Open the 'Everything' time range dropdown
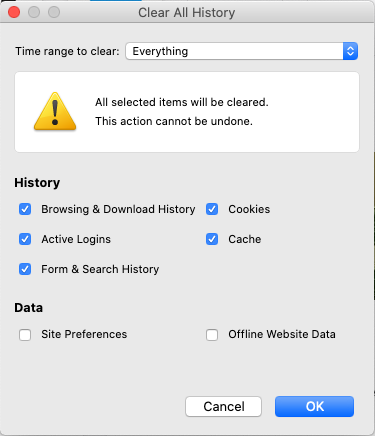The width and height of the screenshot is (375, 436). tap(242, 51)
